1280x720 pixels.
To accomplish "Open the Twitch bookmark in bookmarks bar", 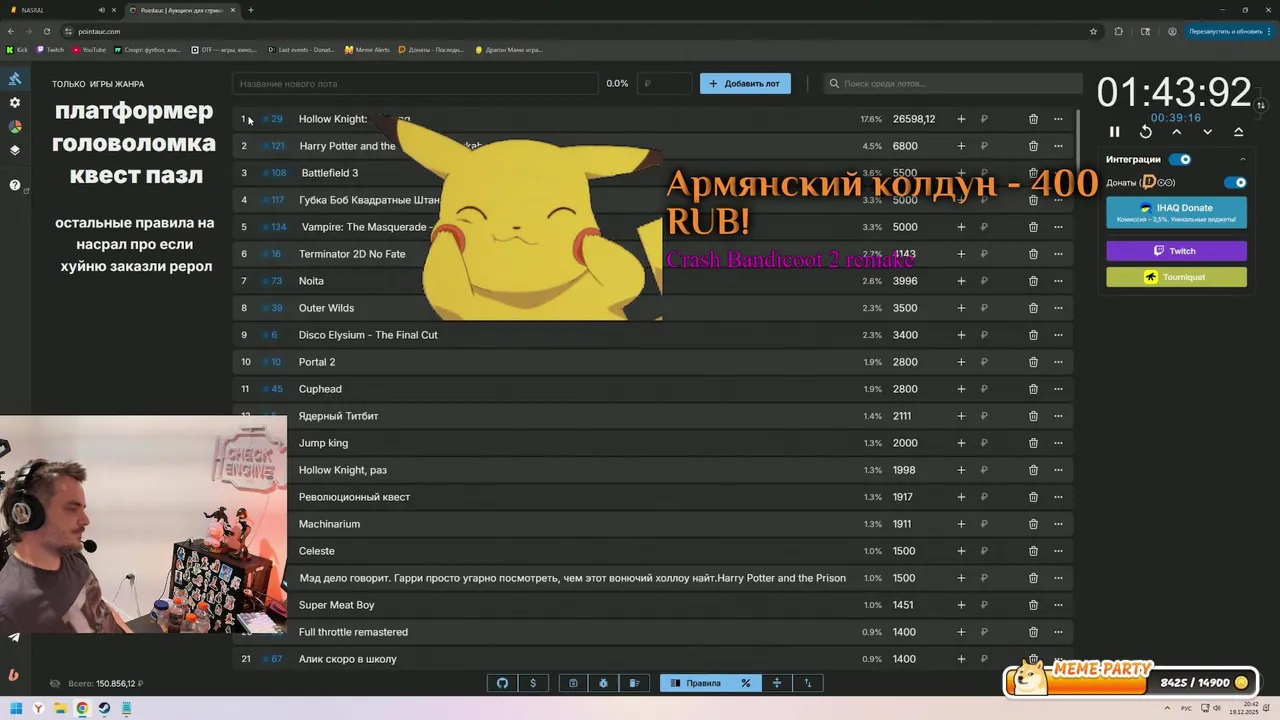I will coord(50,49).
